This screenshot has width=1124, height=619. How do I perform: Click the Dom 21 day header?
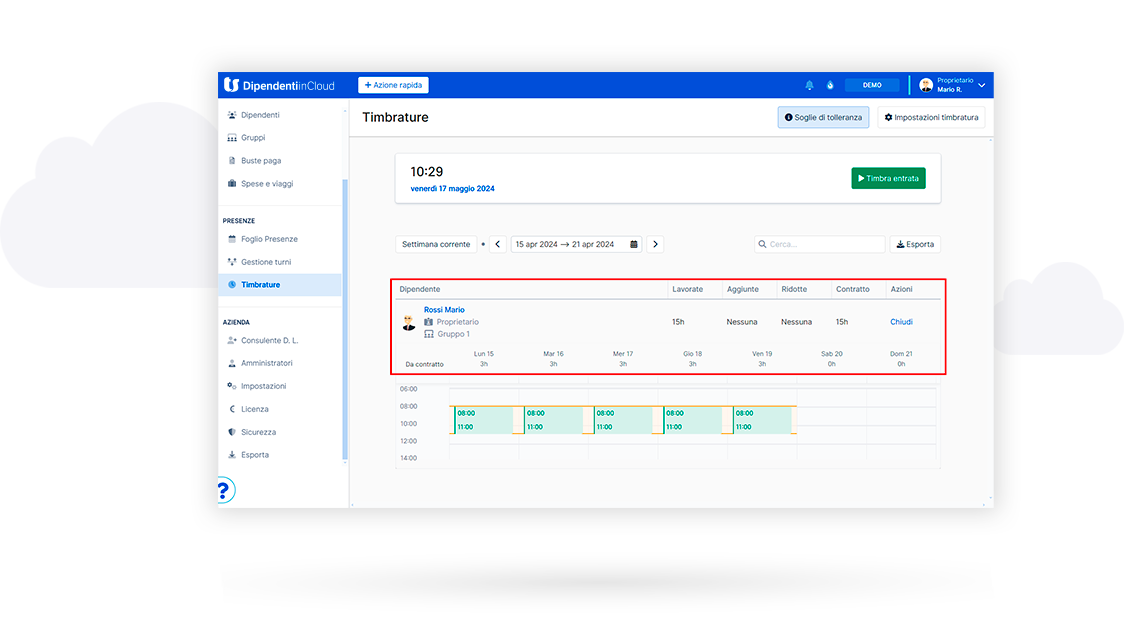(901, 354)
